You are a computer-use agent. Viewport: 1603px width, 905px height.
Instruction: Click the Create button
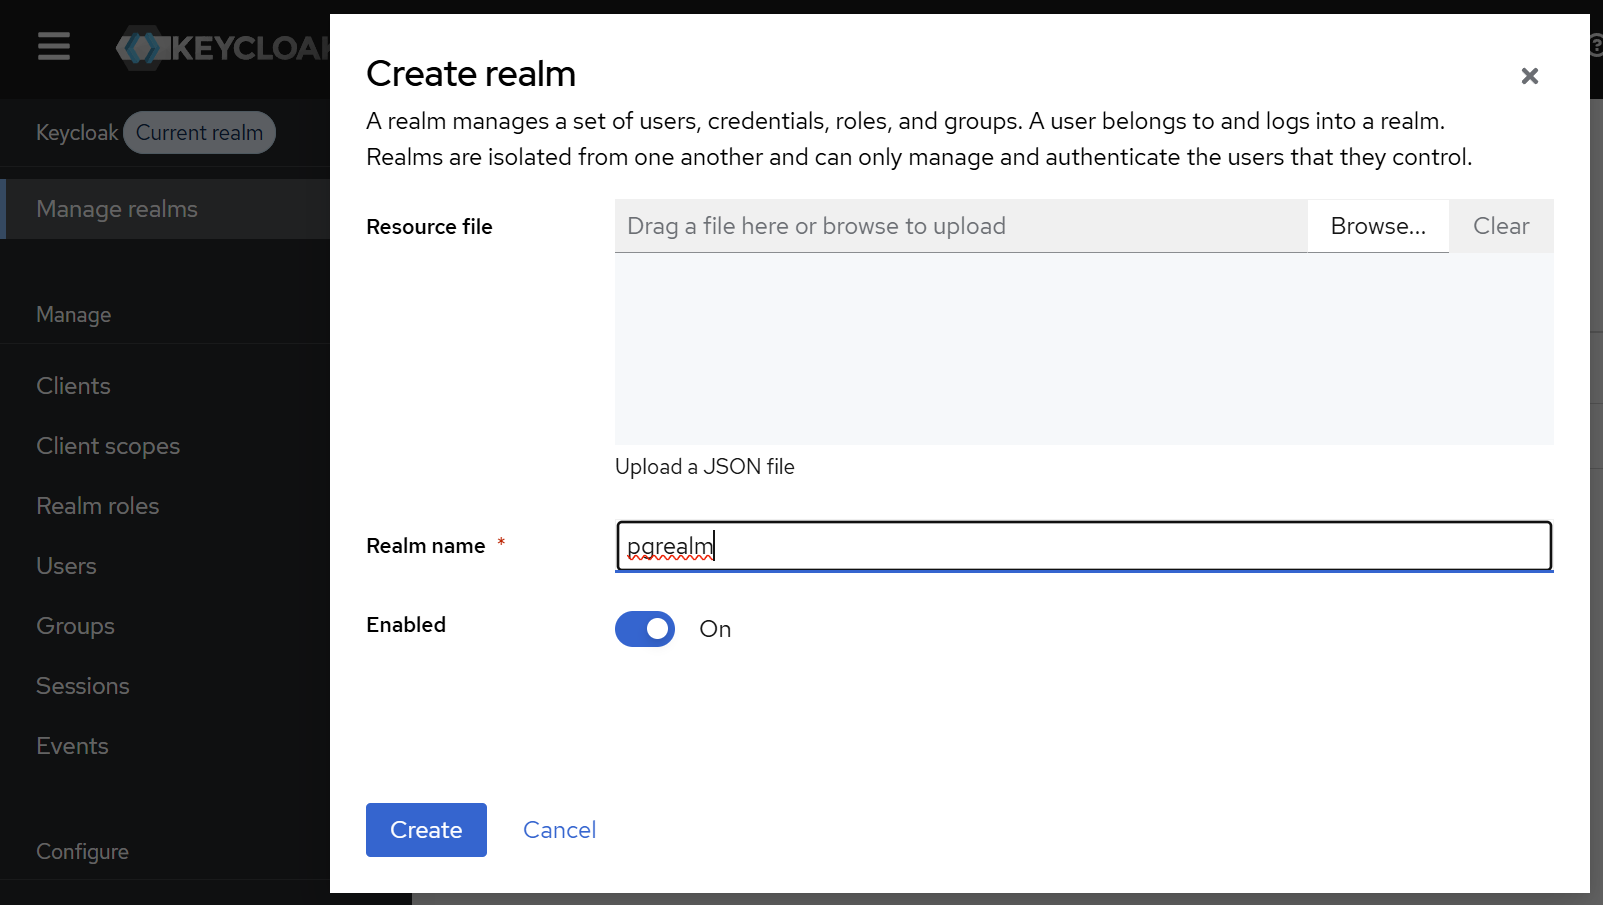(x=426, y=829)
